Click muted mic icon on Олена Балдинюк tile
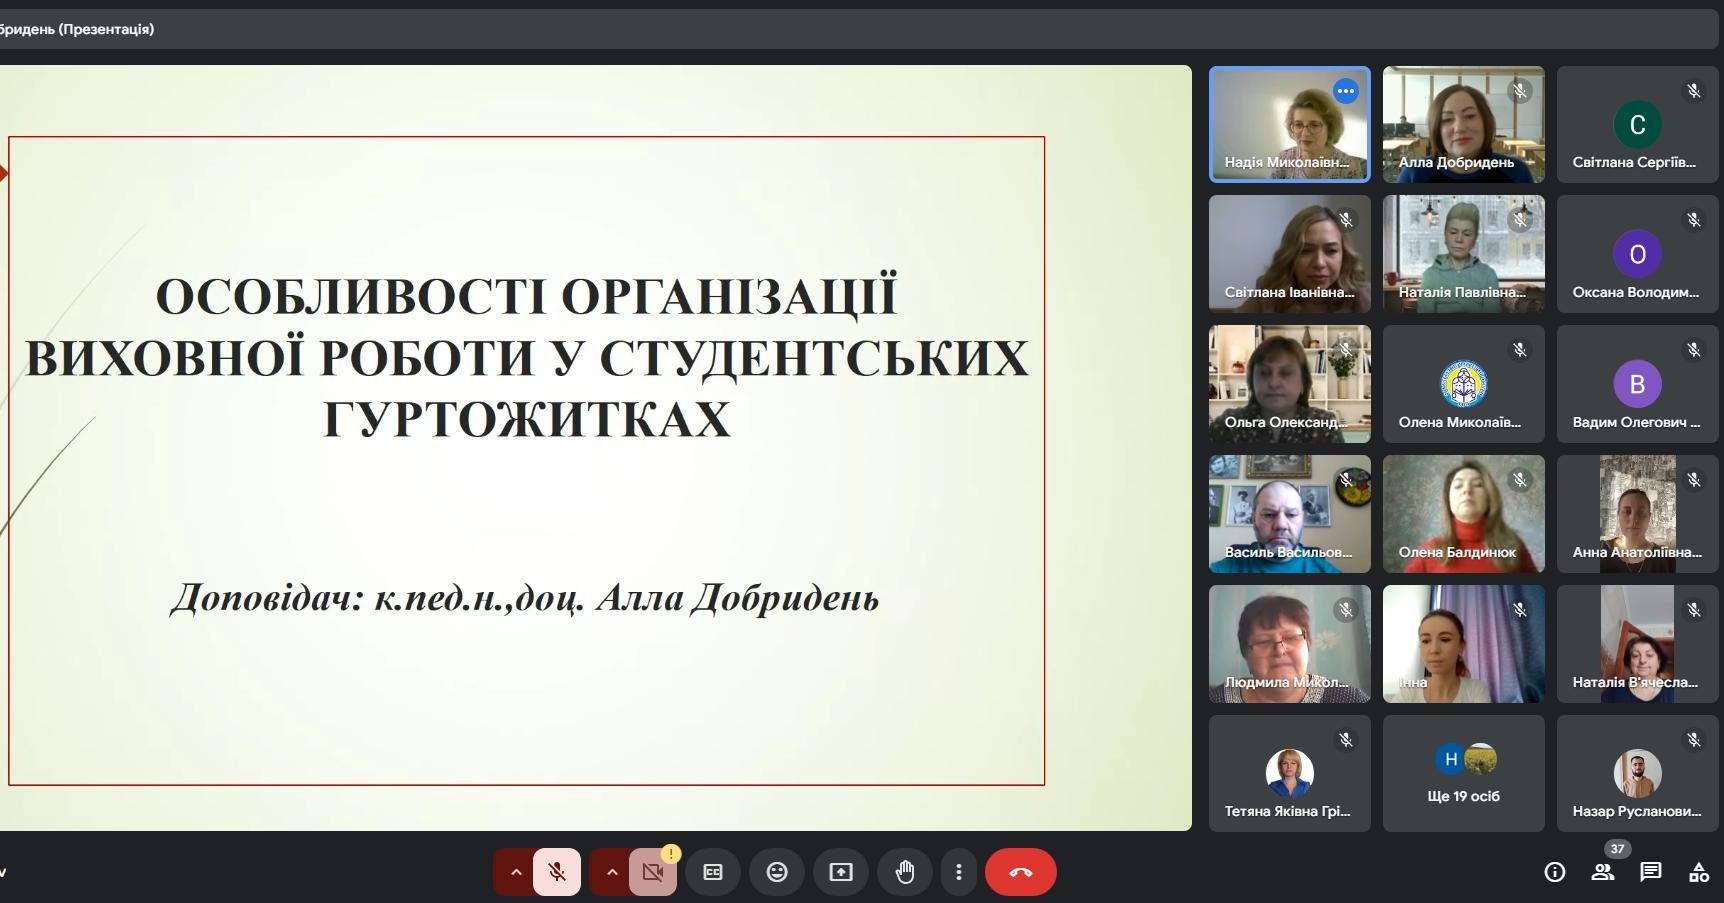This screenshot has height=903, width=1724. coord(1520,480)
